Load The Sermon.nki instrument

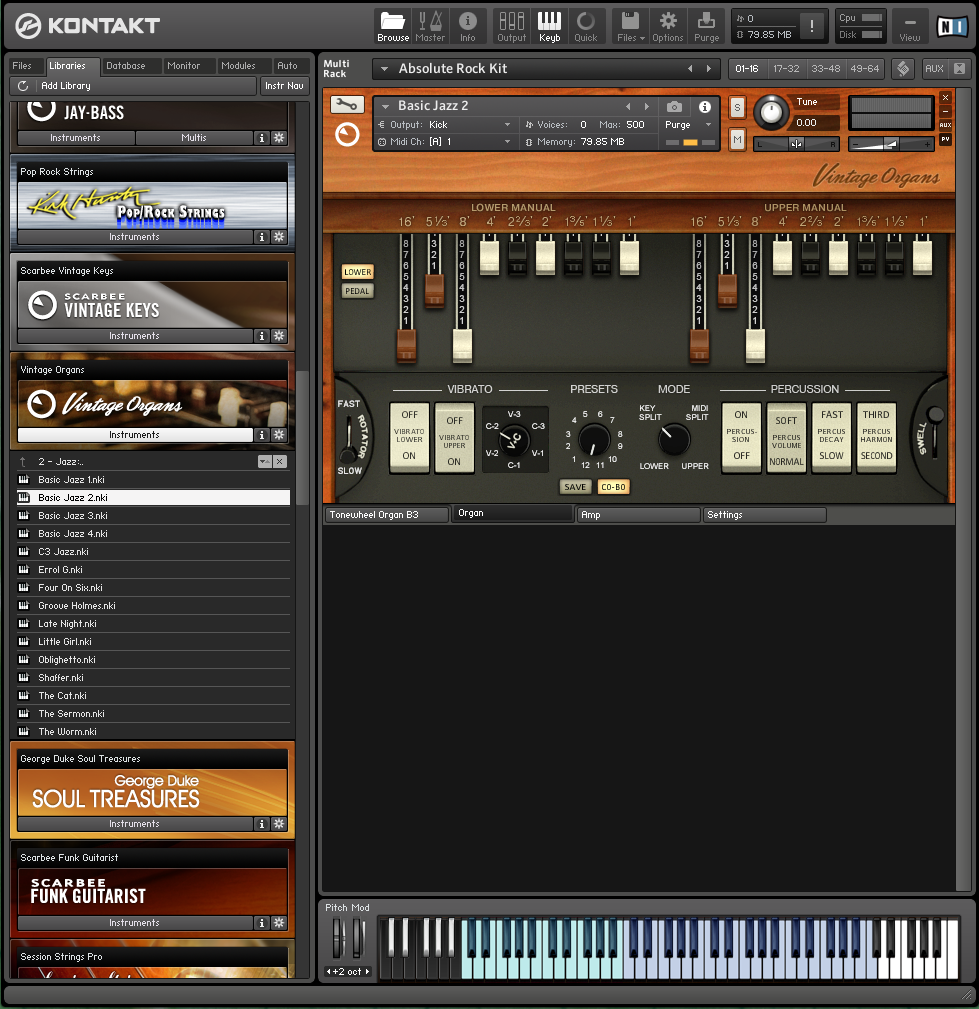[x=153, y=714]
